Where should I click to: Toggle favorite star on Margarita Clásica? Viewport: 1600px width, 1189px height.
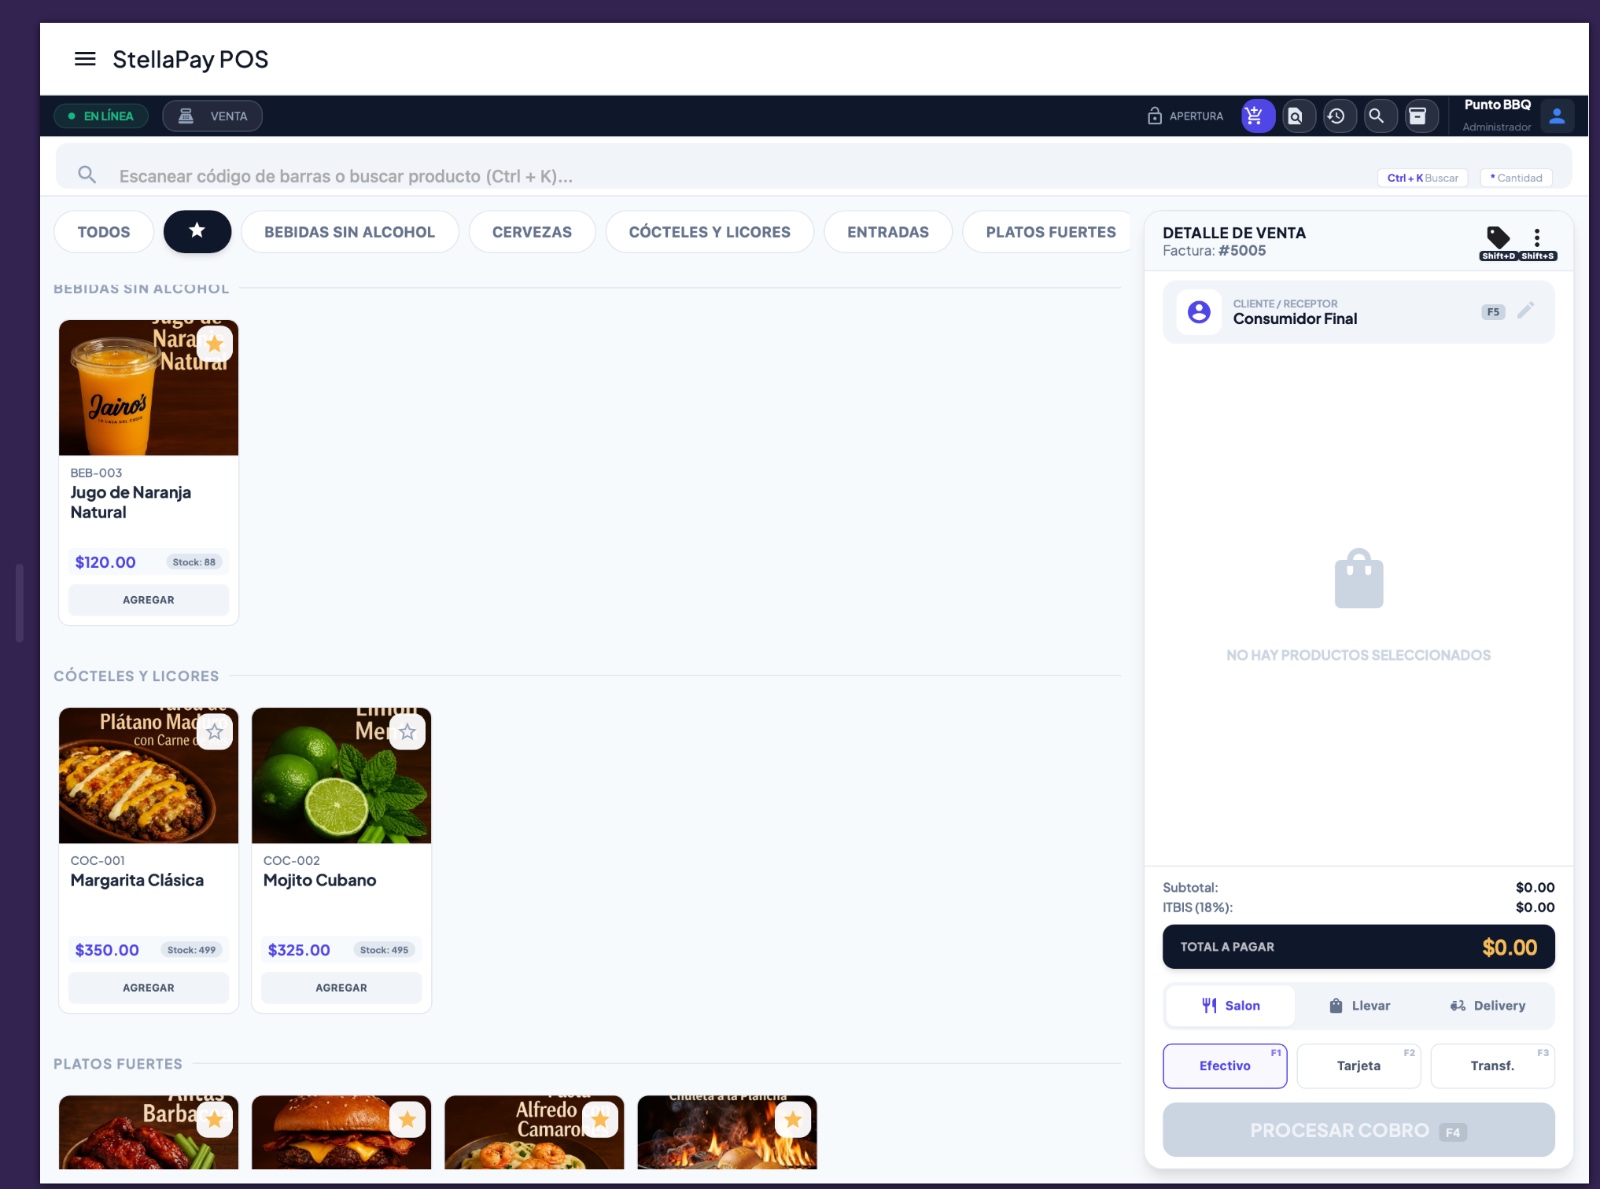pos(214,732)
